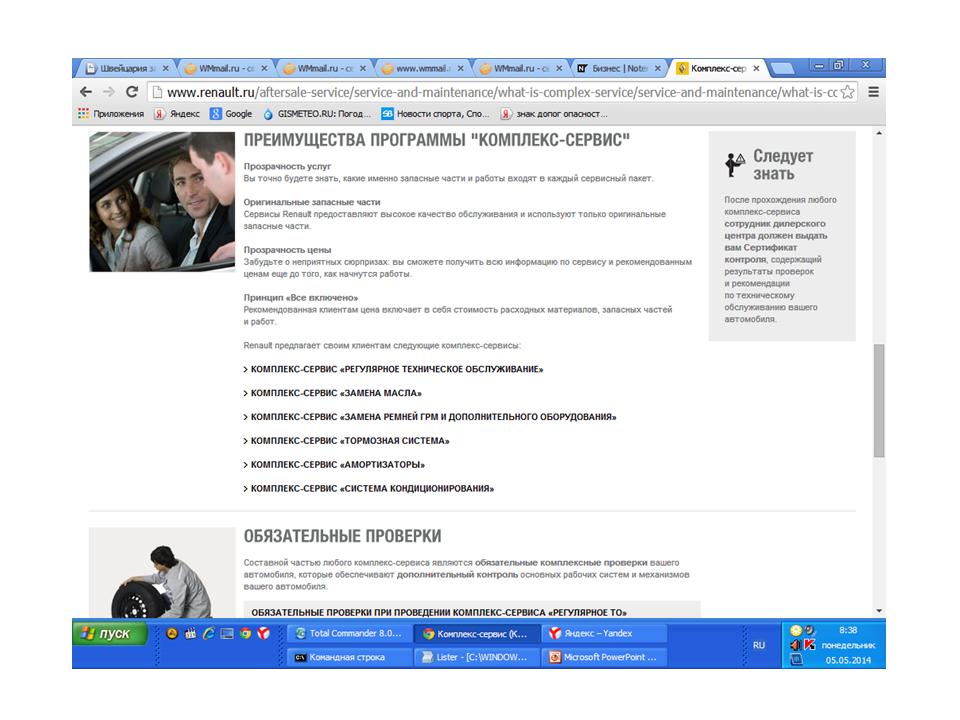Close the Бизнес tab
The image size is (960, 720).
click(x=659, y=69)
